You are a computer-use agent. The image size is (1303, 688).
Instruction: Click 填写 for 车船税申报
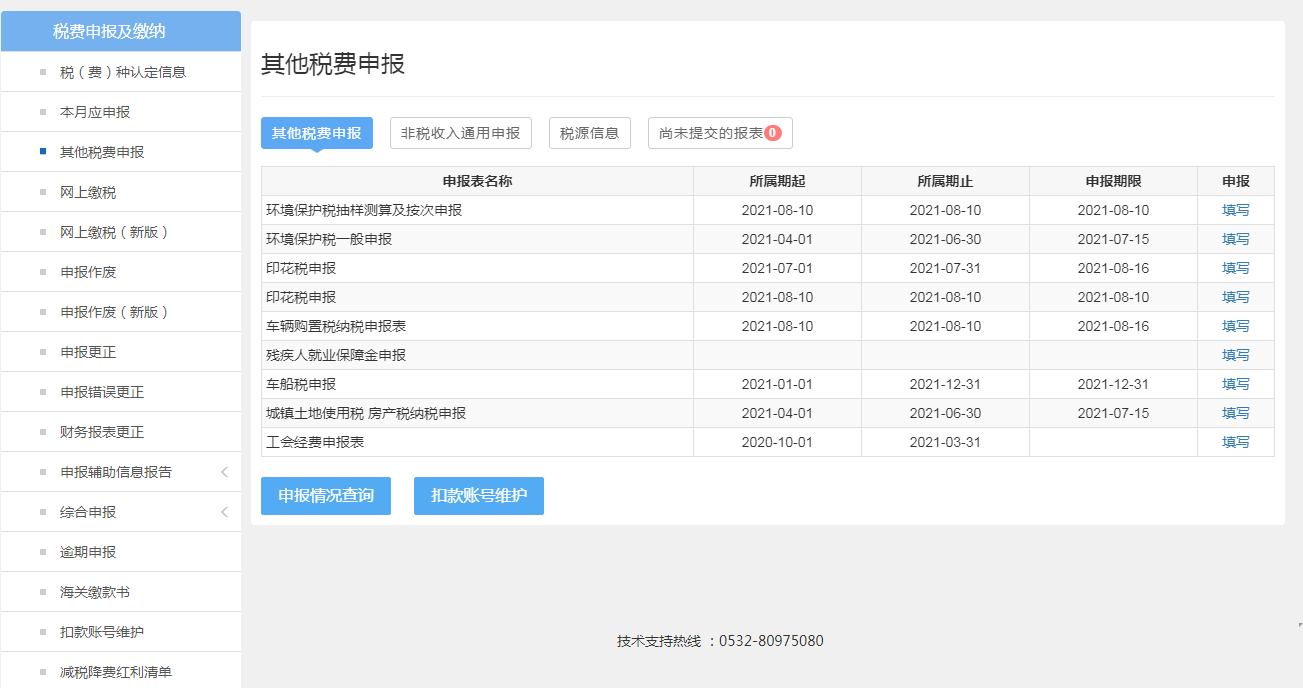(1235, 385)
